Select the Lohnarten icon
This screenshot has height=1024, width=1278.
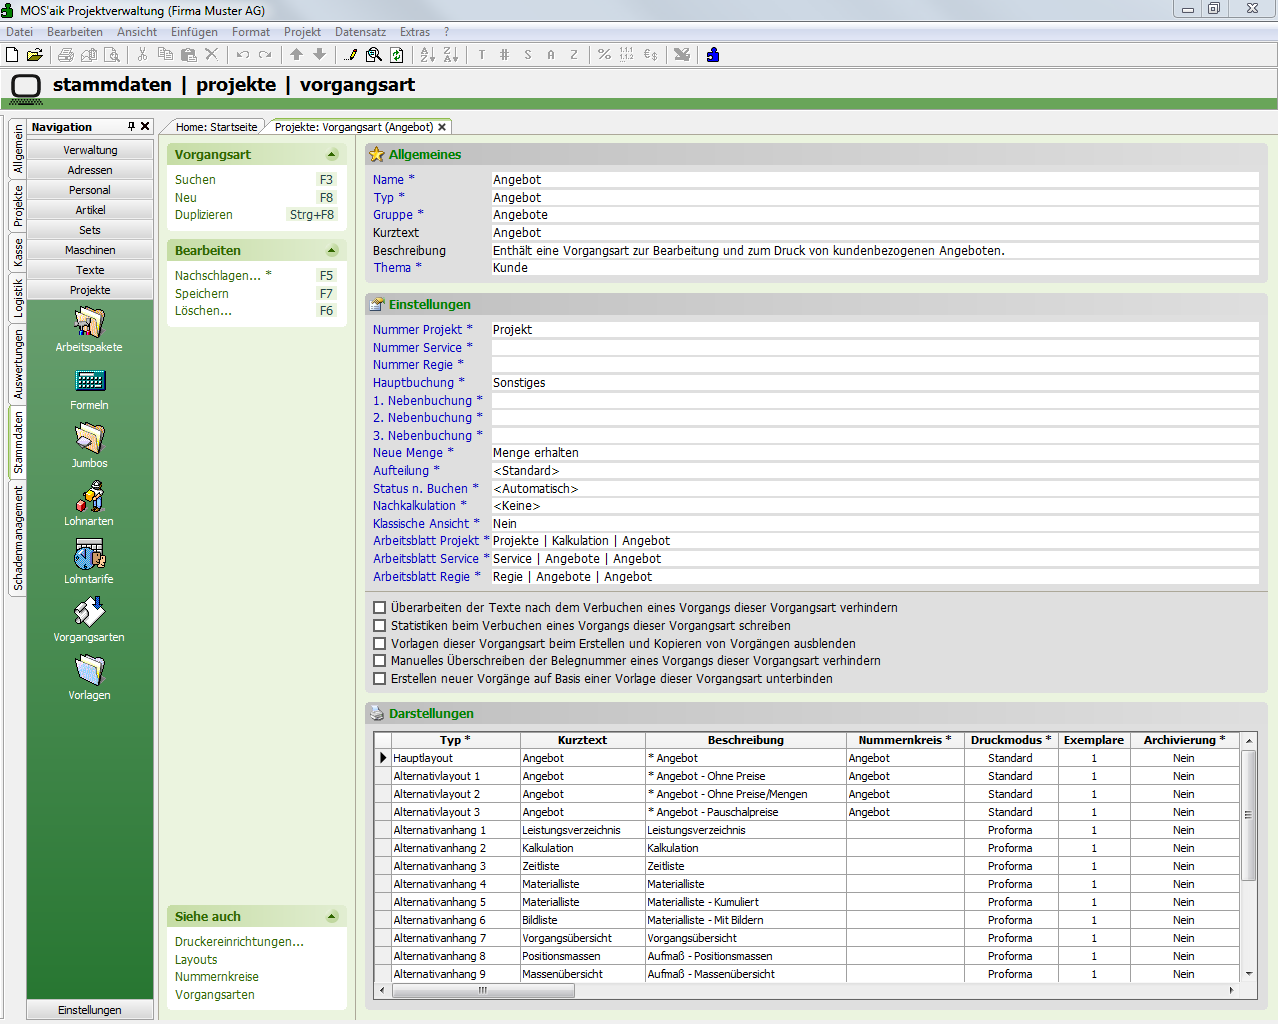pos(89,497)
